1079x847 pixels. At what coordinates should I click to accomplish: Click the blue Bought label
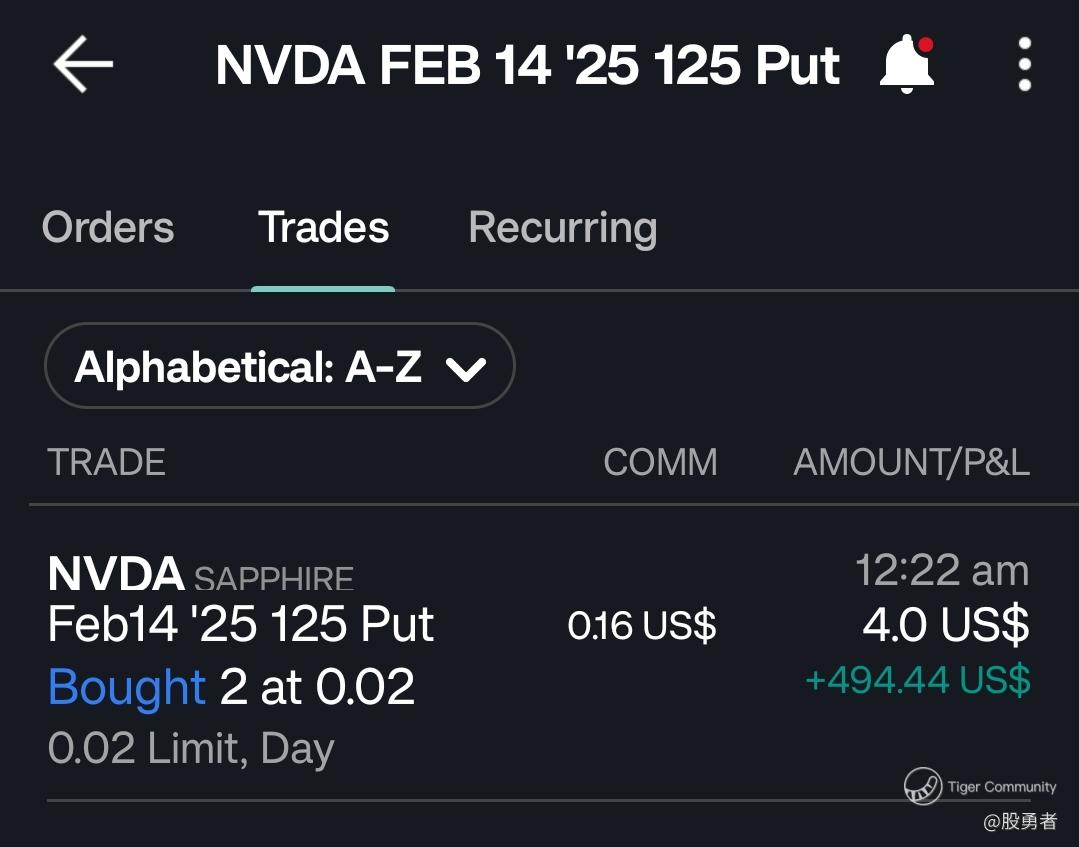coord(127,687)
